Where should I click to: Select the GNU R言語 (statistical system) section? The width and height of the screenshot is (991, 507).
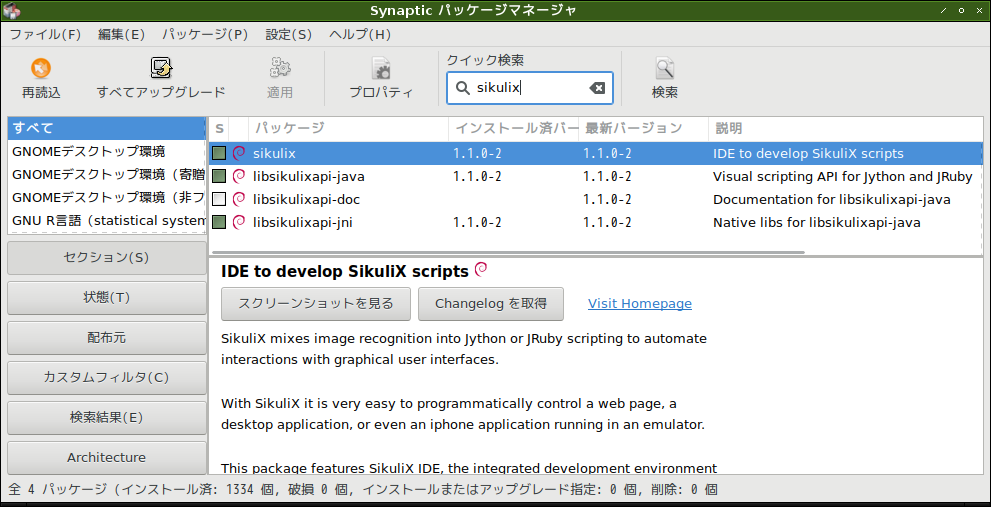pos(107,221)
